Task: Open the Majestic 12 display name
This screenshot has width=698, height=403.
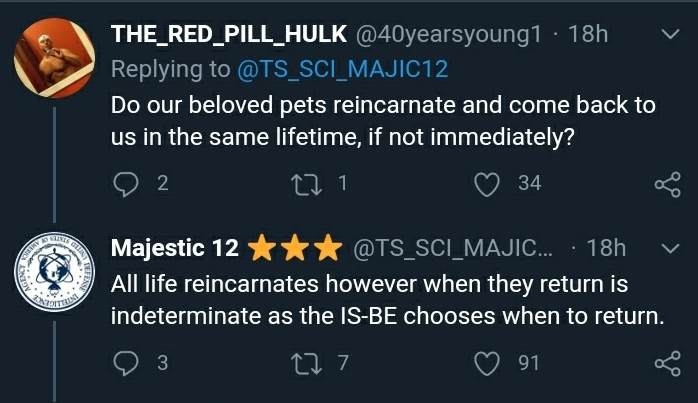Action: click(174, 248)
